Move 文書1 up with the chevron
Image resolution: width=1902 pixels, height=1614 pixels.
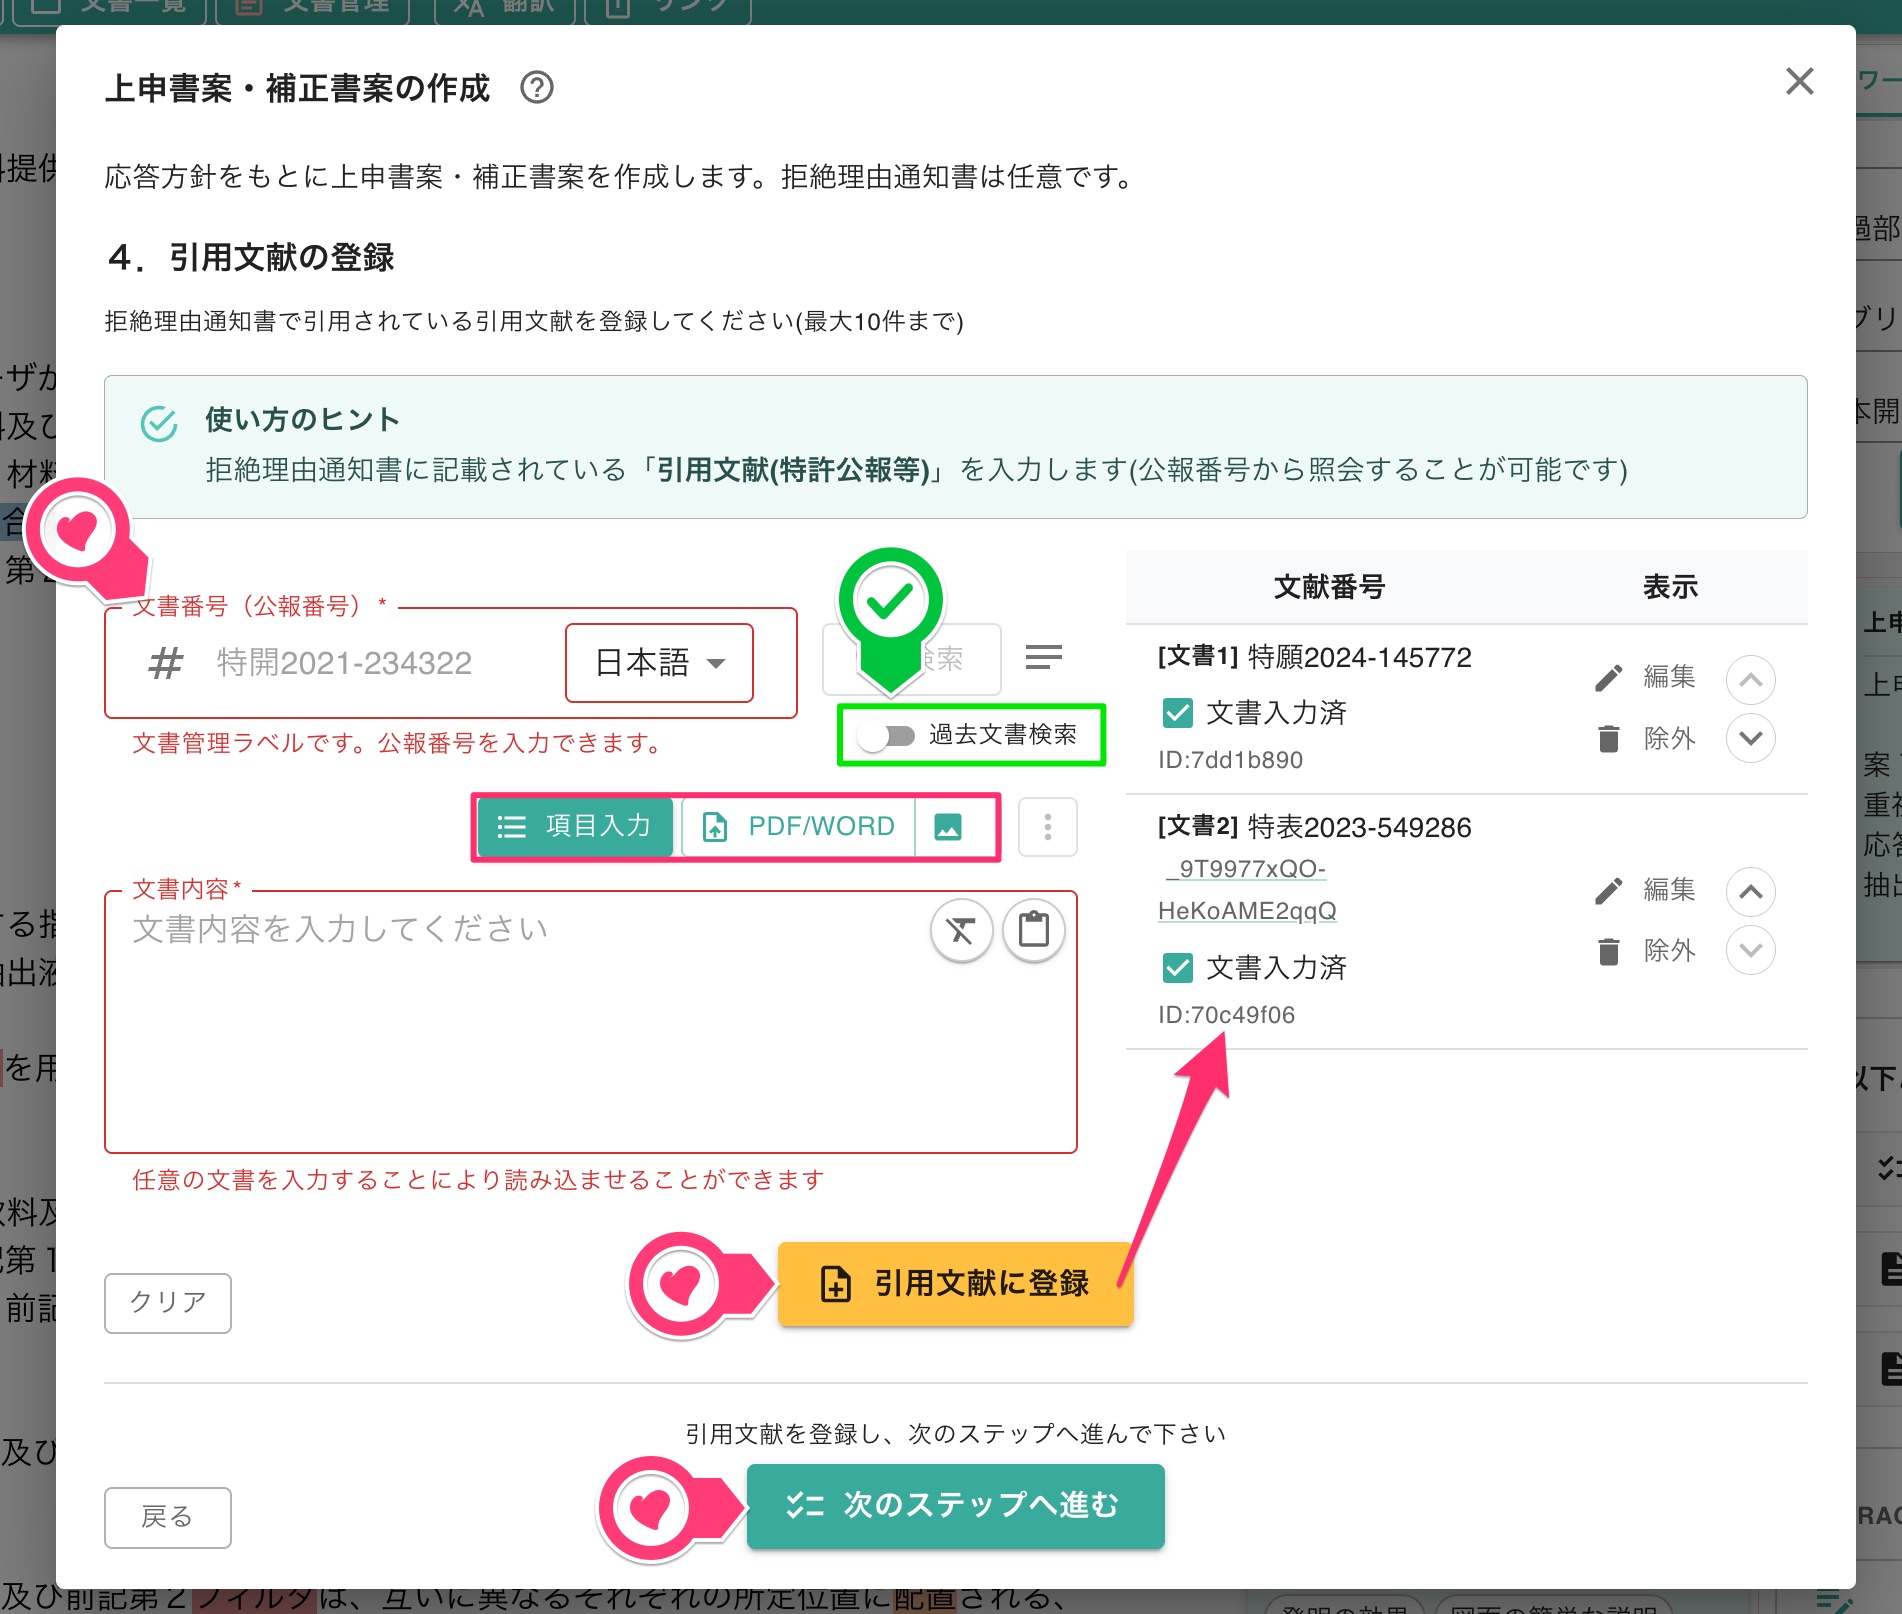pos(1750,680)
